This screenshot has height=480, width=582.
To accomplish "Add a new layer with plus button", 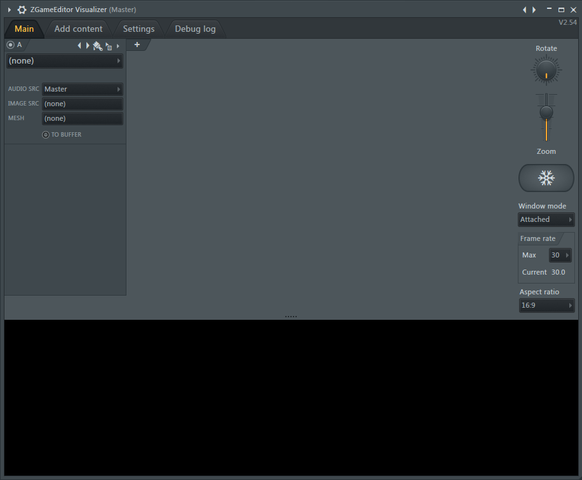I will (137, 45).
